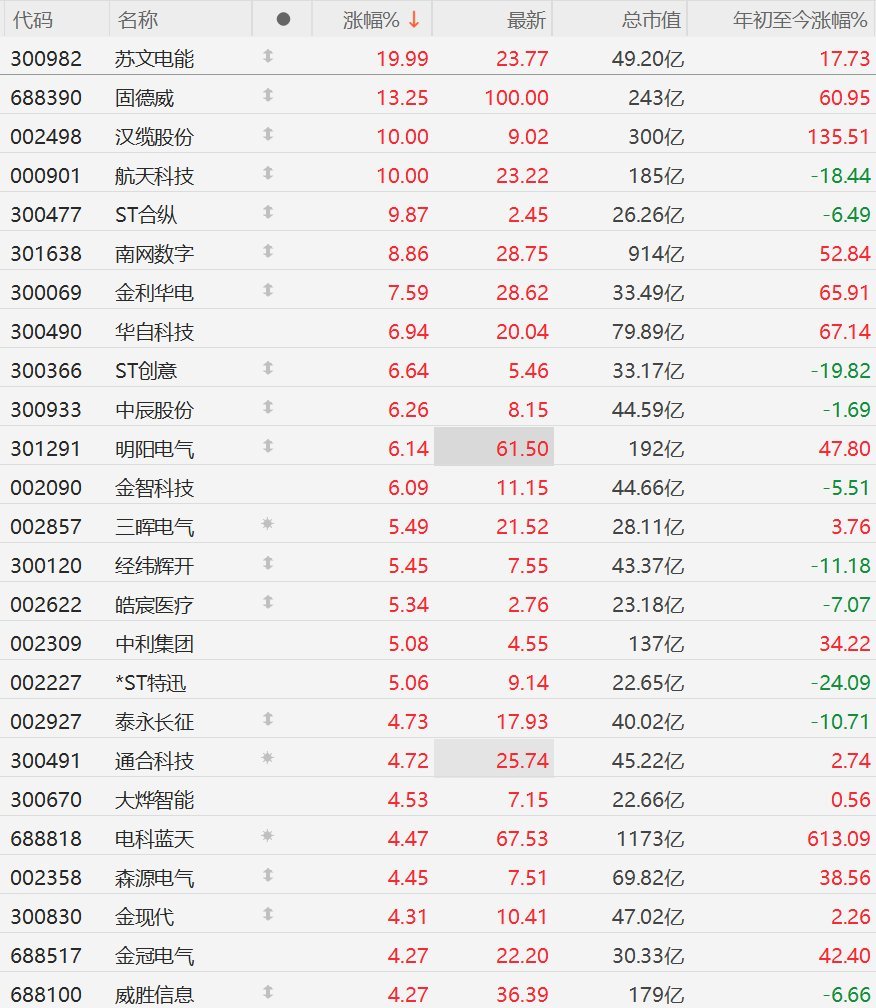The image size is (876, 1008).
Task: Select the 南网数字 stock name
Action: pyautogui.click(x=154, y=254)
